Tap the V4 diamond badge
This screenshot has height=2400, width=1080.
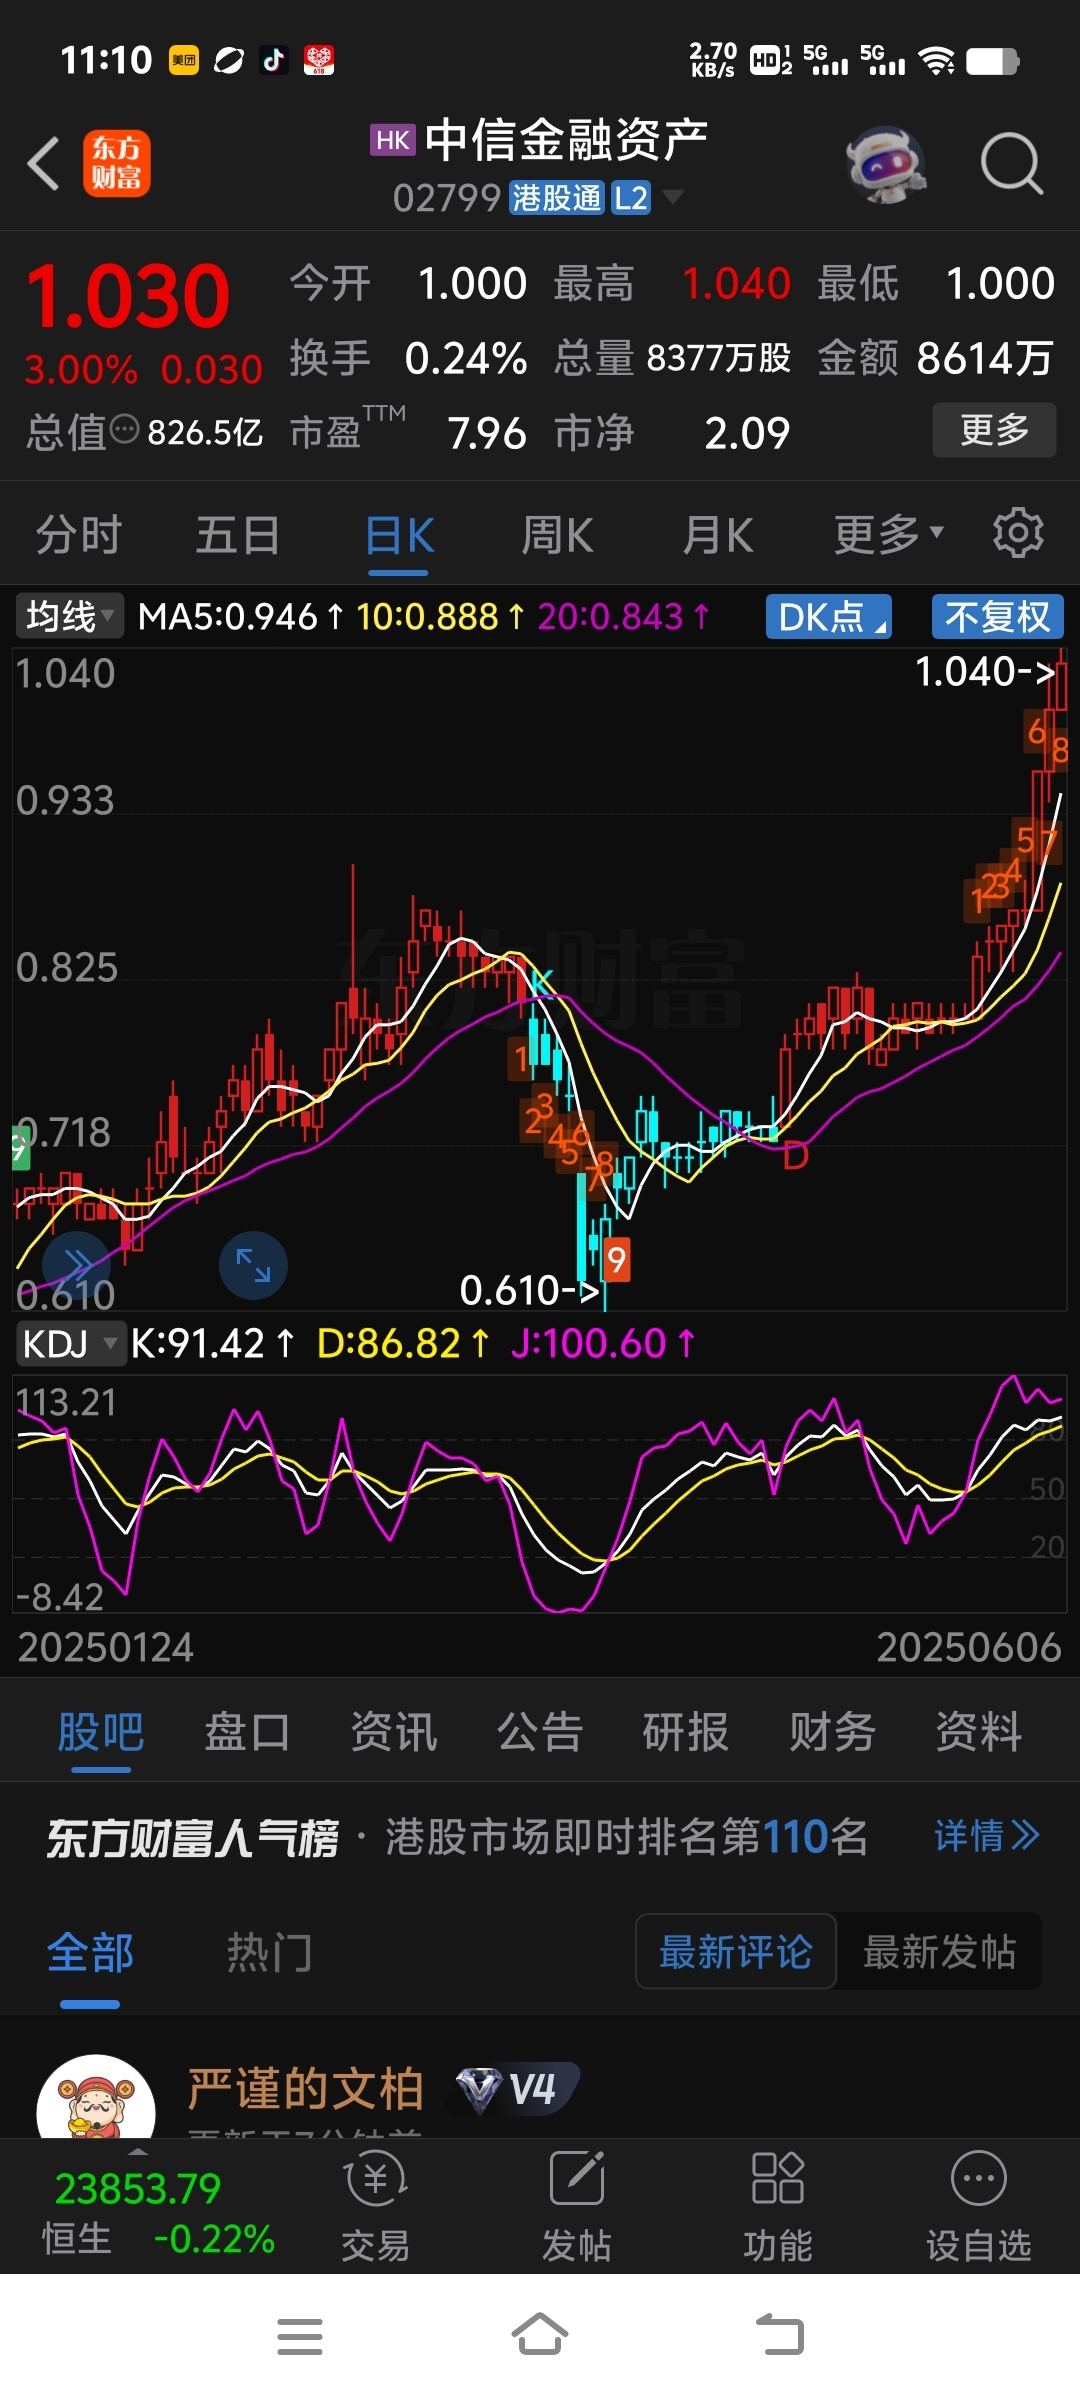pyautogui.click(x=518, y=2090)
